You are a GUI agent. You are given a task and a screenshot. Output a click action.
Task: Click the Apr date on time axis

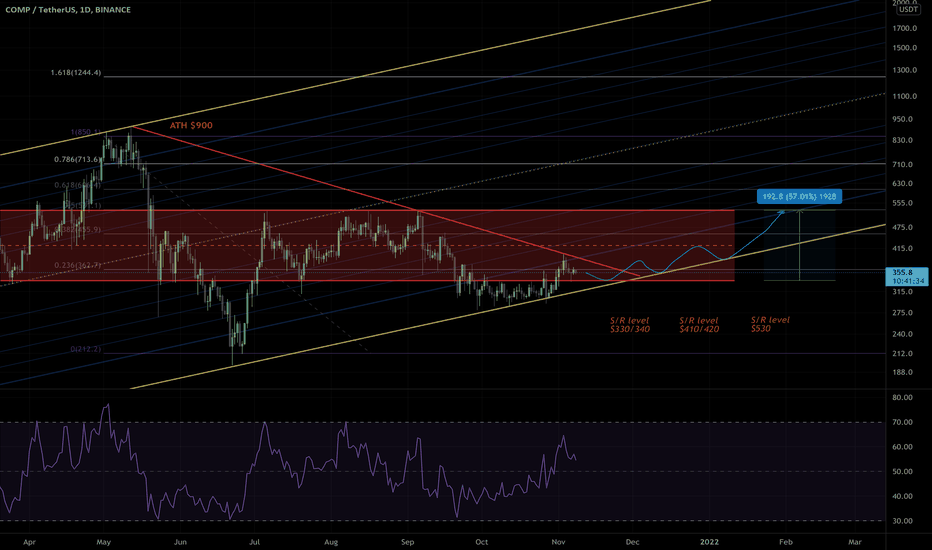pos(29,542)
